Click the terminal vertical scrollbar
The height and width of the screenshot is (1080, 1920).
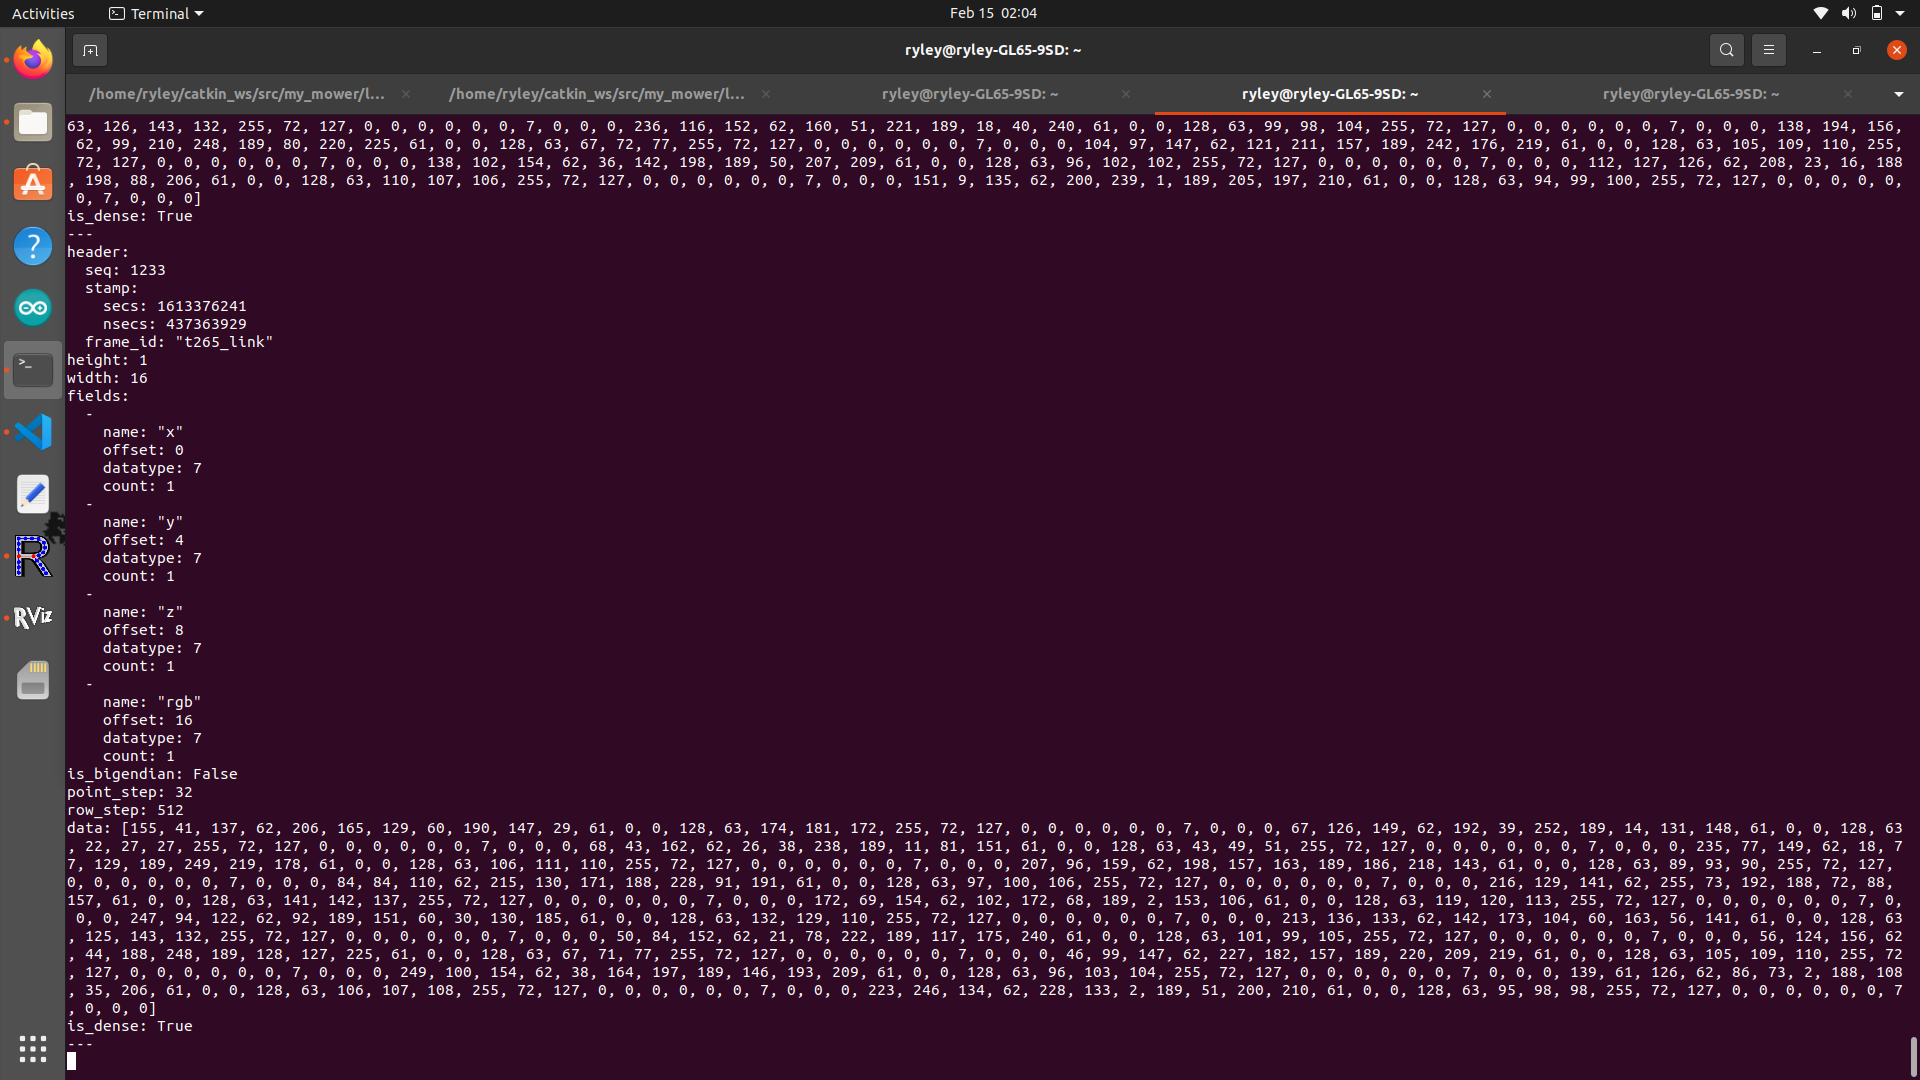pyautogui.click(x=1913, y=1056)
